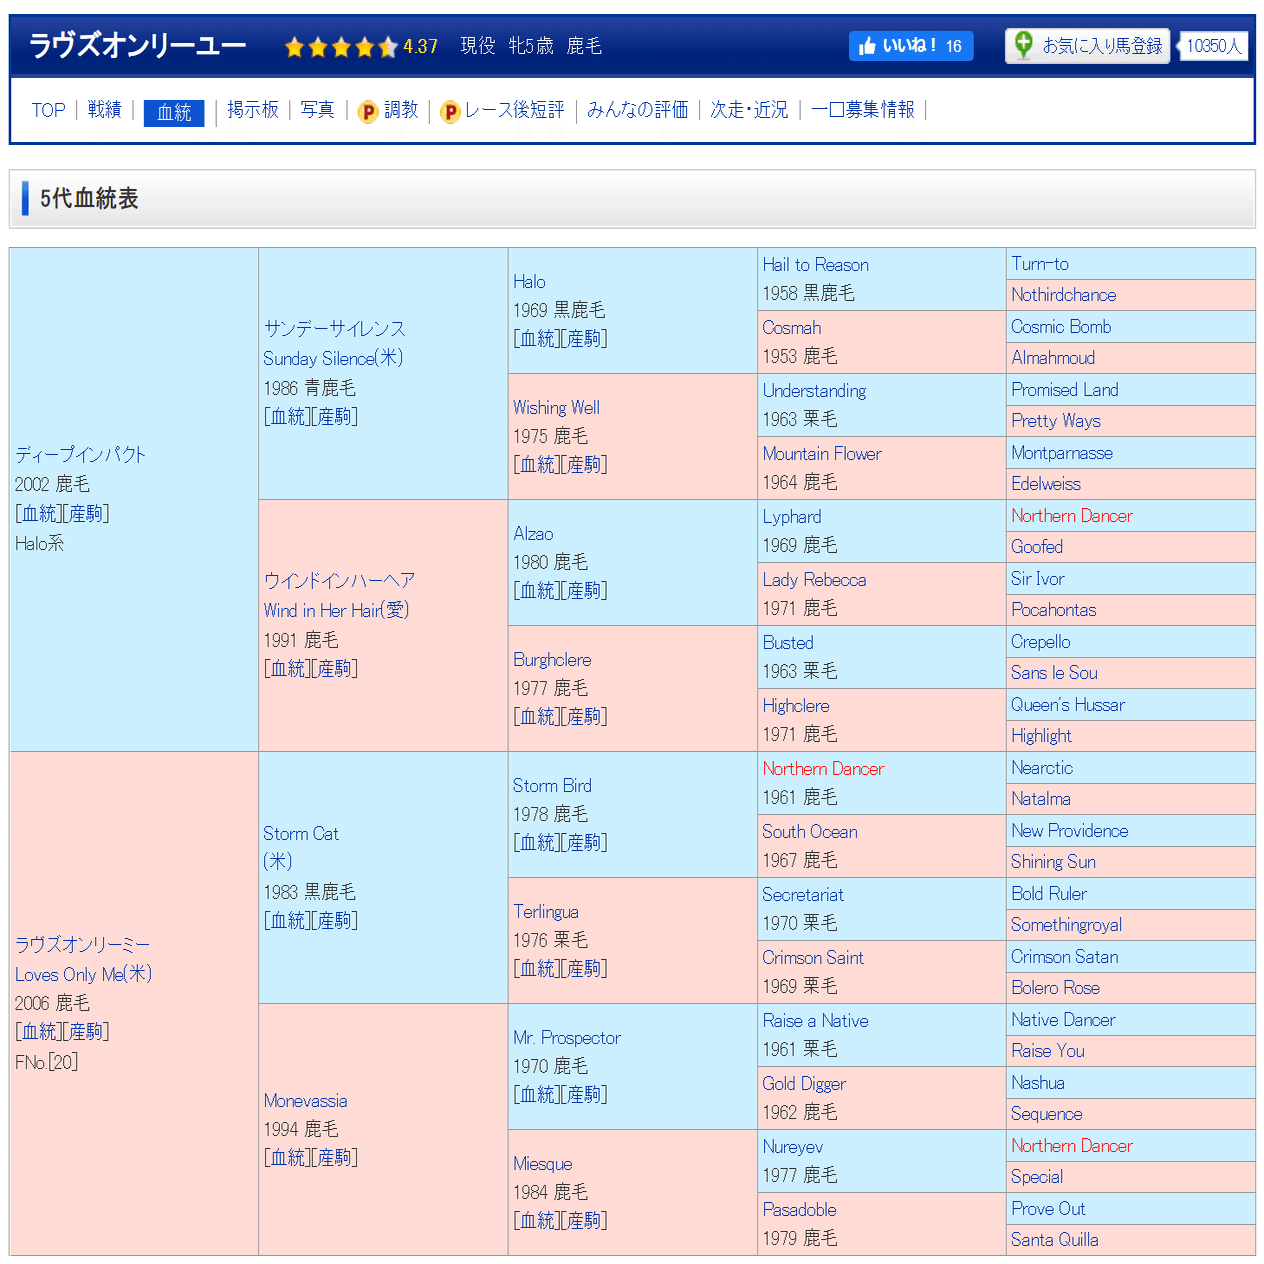Viewport: 1264px width, 1264px height.
Task: Open the ディープインパクト horse page
Action: pos(79,454)
